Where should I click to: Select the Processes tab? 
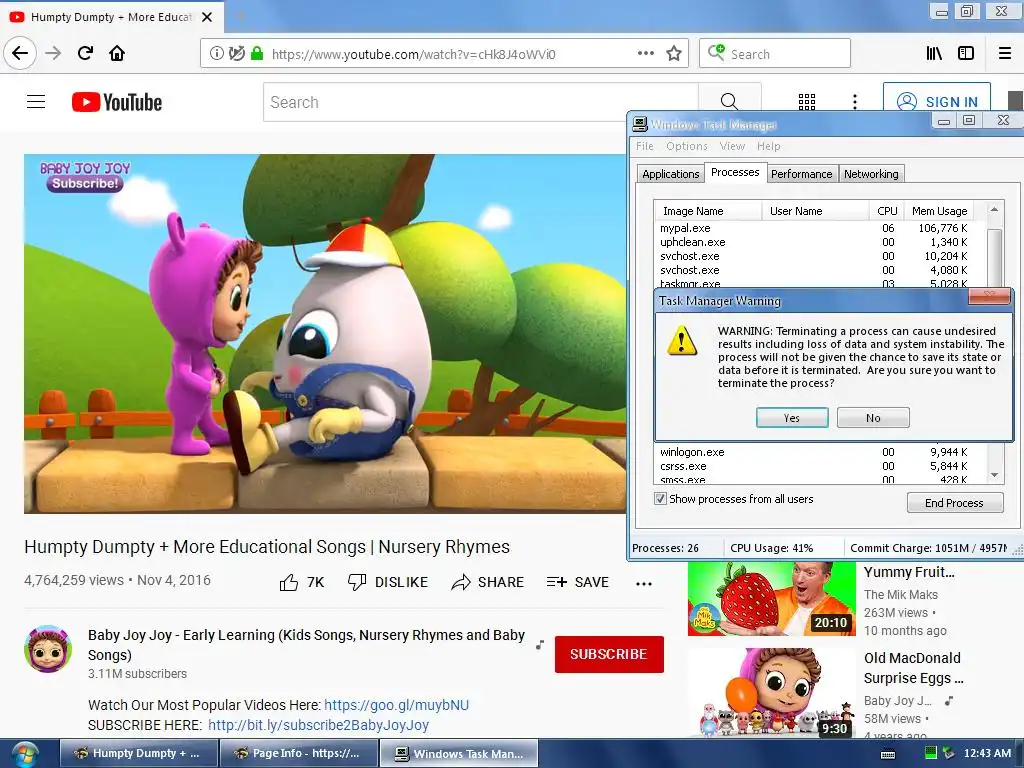(735, 172)
